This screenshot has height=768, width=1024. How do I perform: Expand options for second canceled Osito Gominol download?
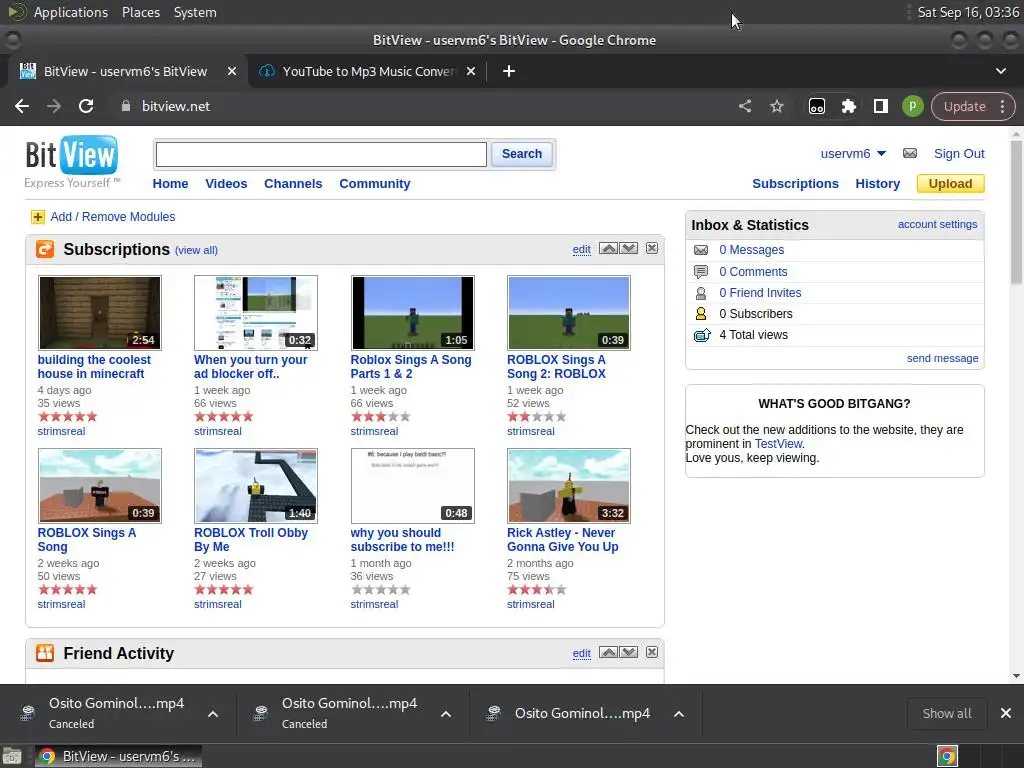(x=446, y=714)
